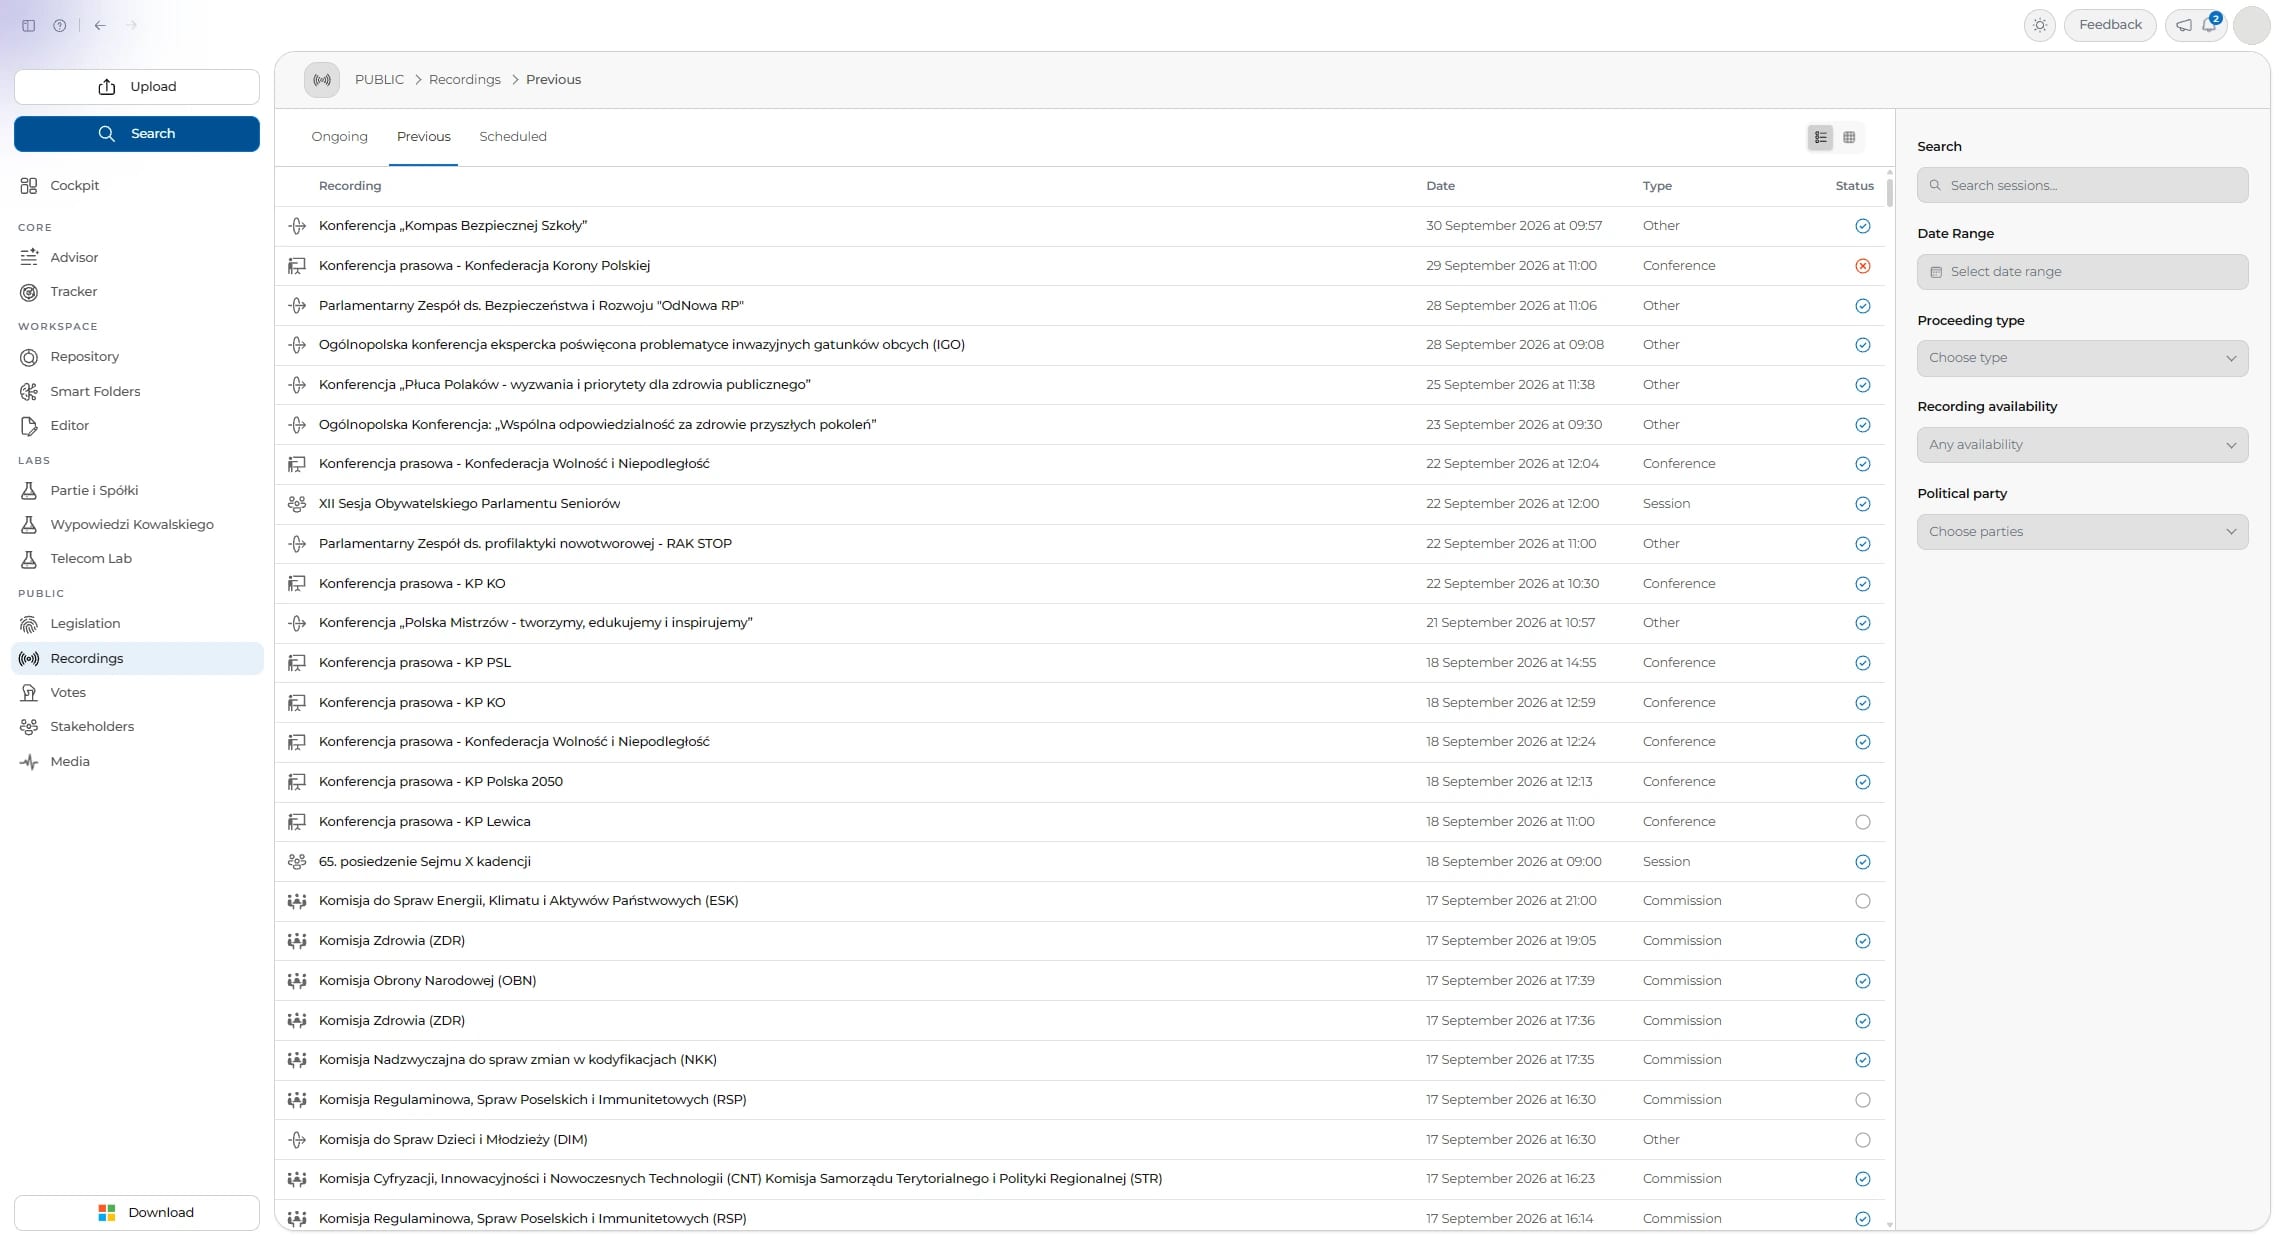Focus the Search sessions input field

2082,185
